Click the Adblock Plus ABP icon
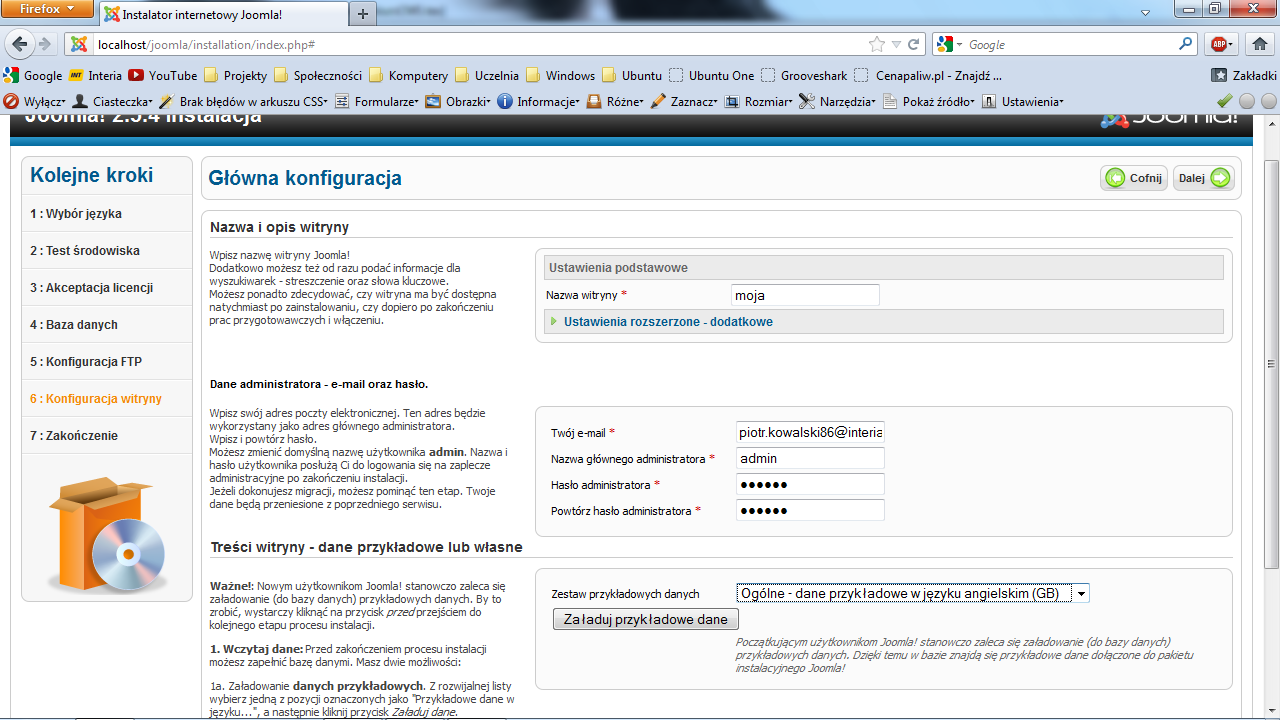The width and height of the screenshot is (1280, 720). click(1219, 44)
